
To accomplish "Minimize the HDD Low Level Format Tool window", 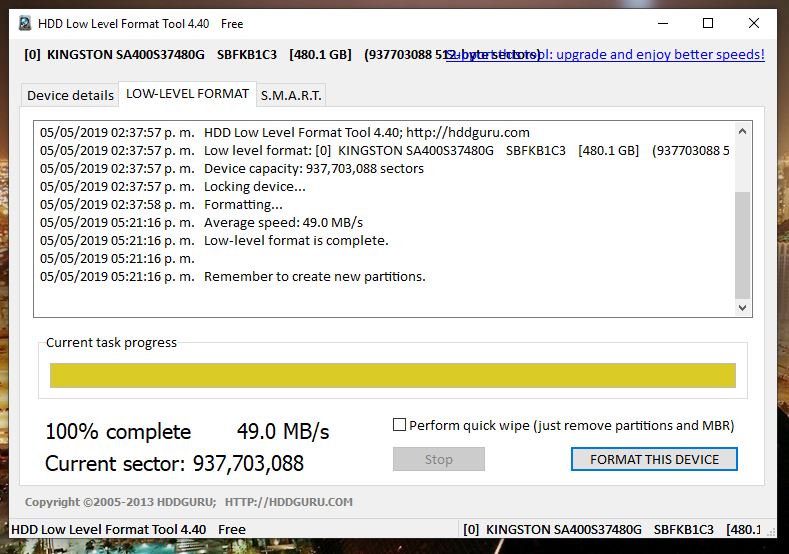I will click(662, 23).
